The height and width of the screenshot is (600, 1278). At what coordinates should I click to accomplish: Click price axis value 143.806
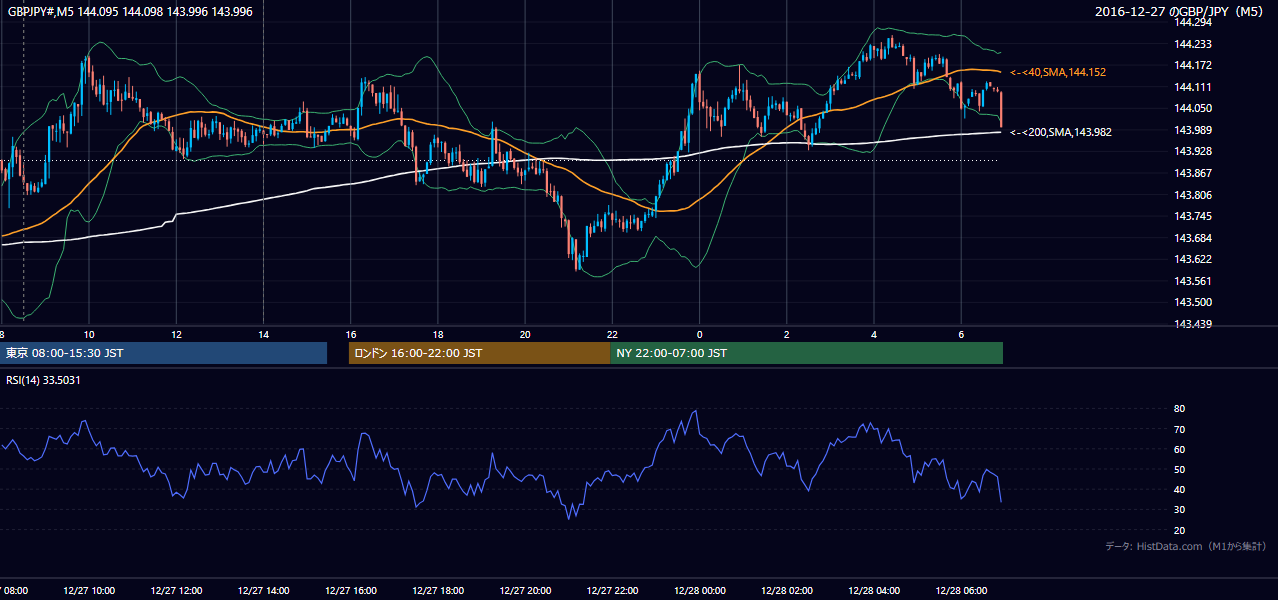[x=1192, y=195]
